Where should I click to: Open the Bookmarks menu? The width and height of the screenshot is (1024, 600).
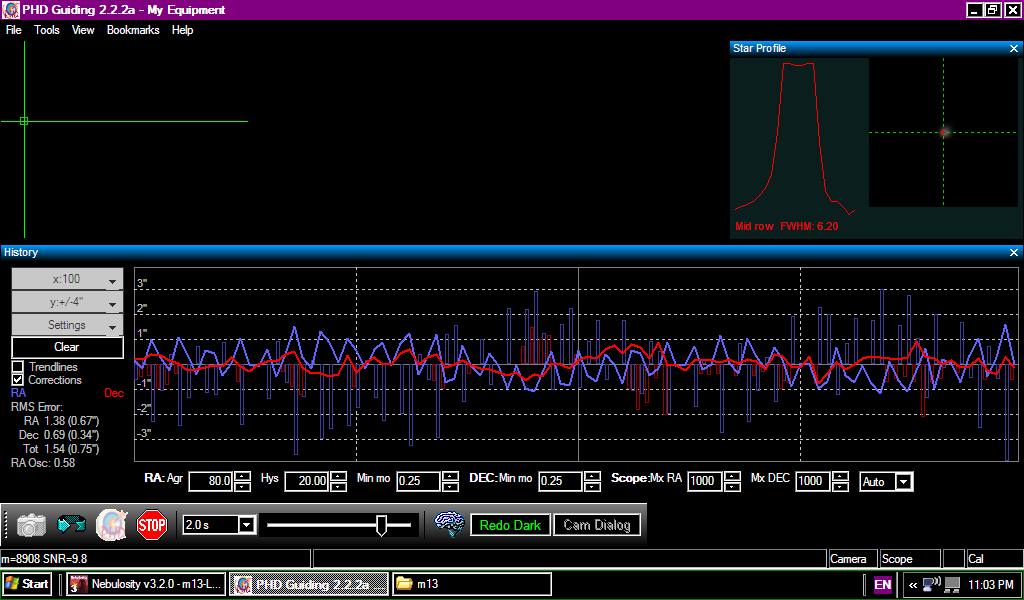pos(133,30)
